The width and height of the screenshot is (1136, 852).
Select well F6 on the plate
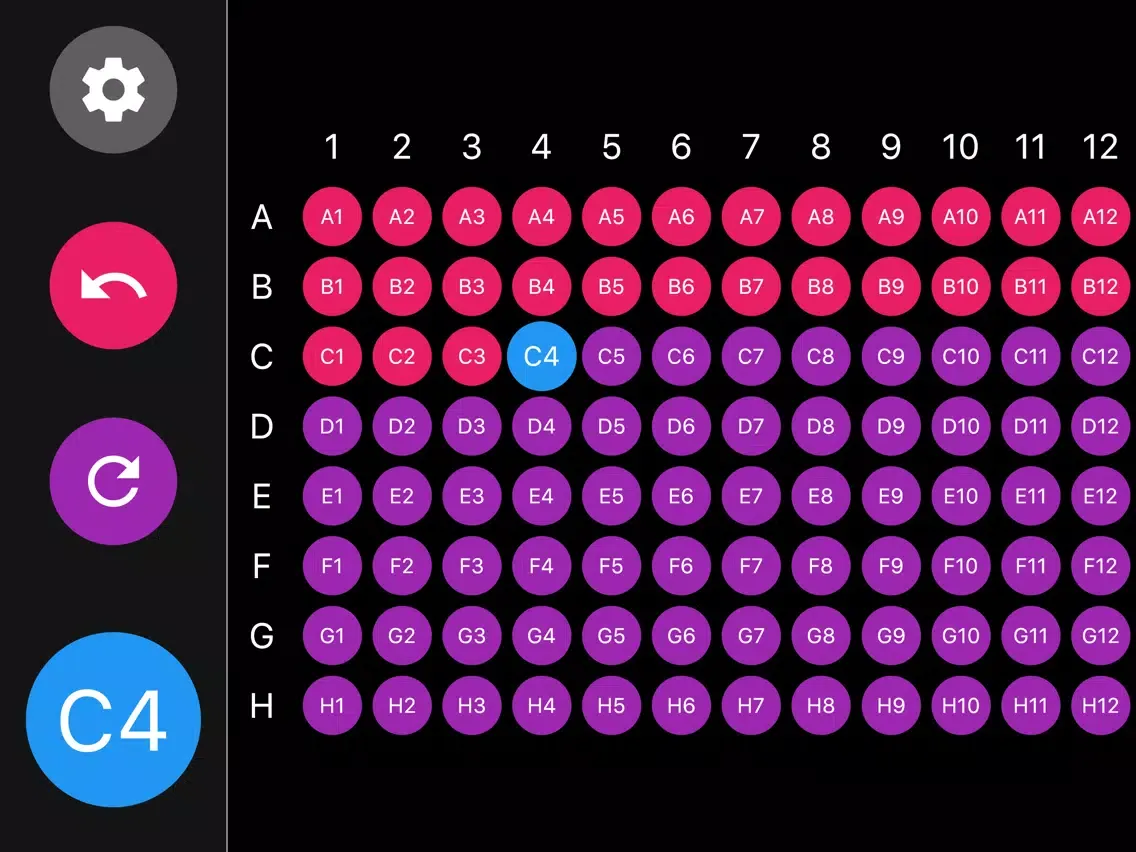[x=681, y=566]
